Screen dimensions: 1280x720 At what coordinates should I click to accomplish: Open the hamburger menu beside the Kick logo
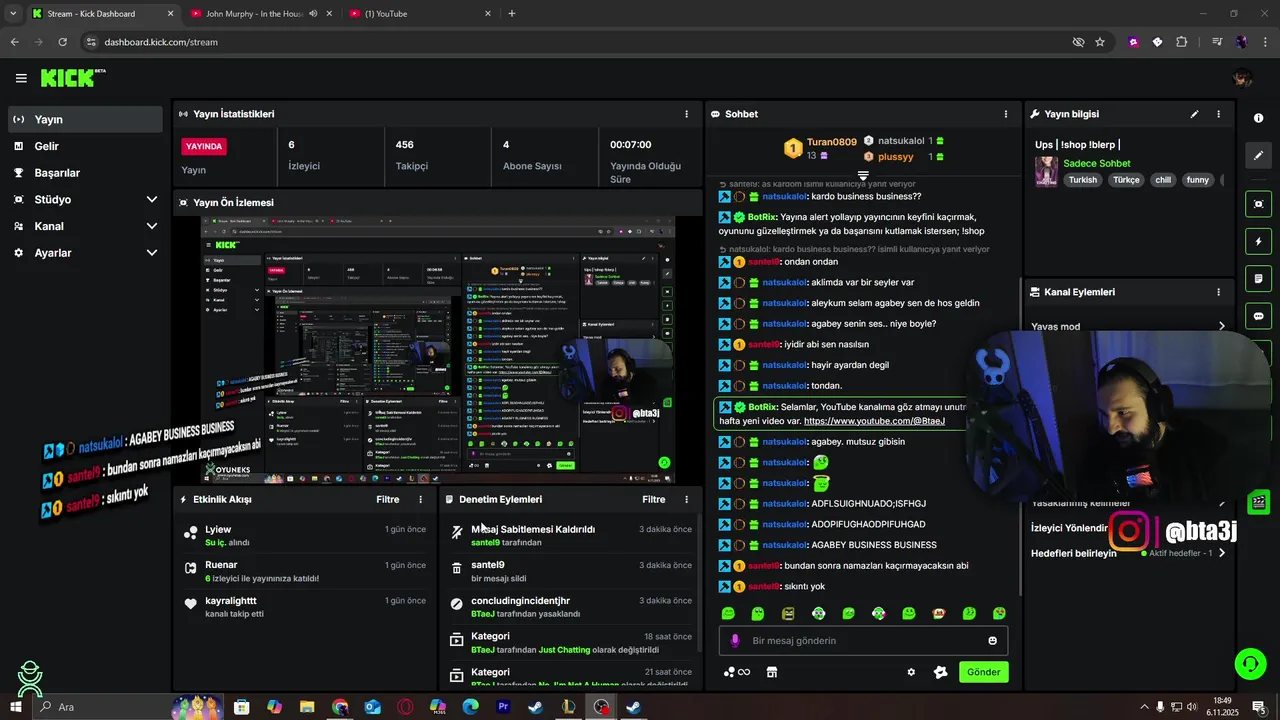(x=21, y=78)
